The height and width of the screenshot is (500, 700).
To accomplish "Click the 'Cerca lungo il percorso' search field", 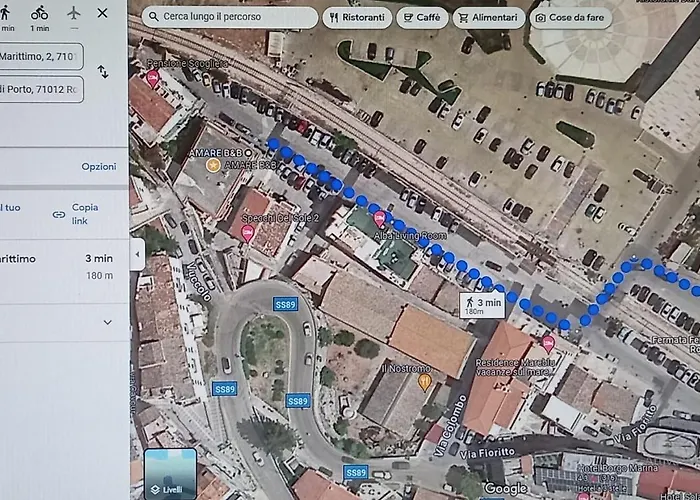I will click(229, 17).
